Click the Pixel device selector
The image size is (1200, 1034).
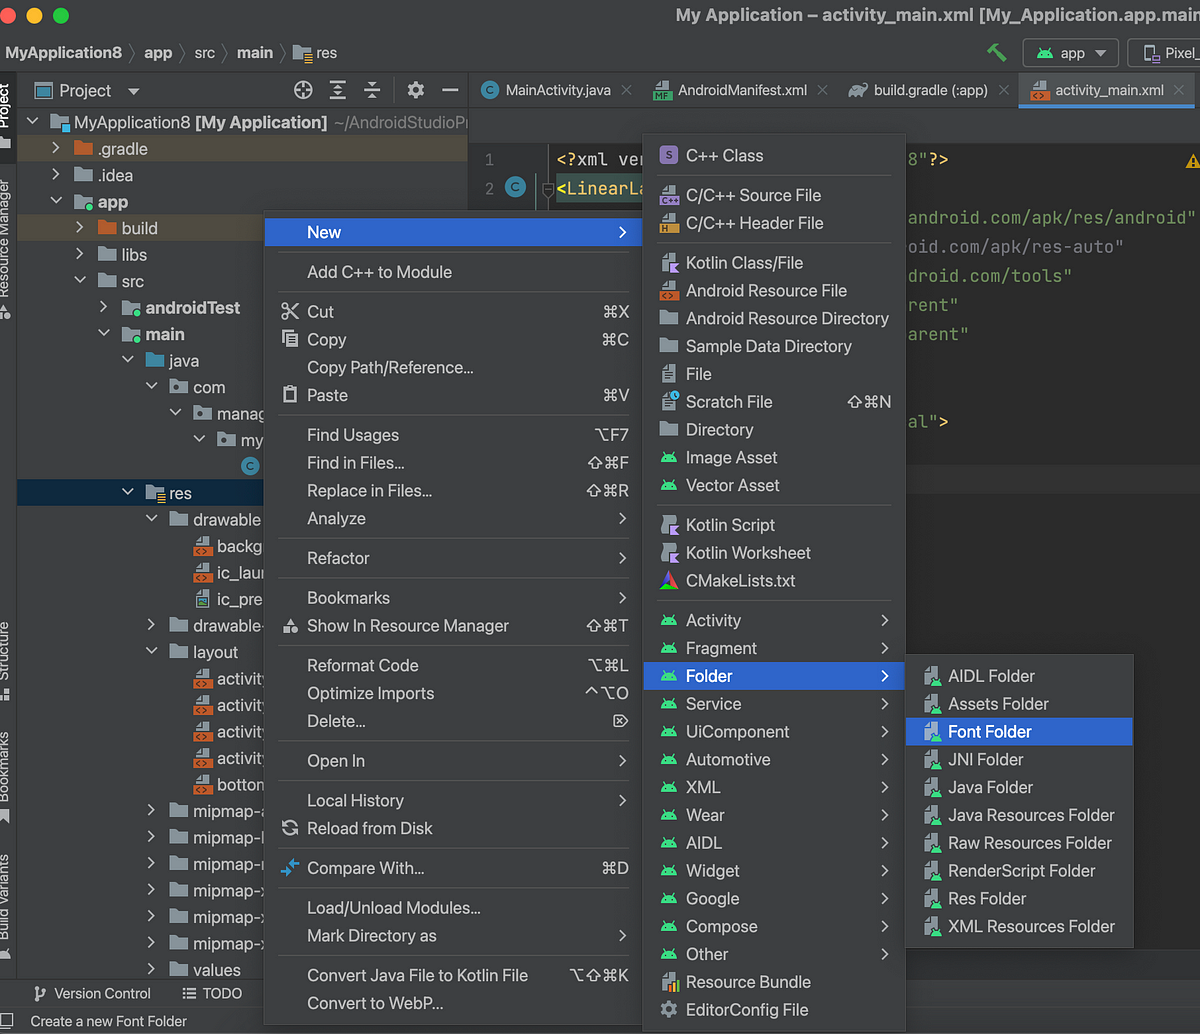pos(1164,53)
